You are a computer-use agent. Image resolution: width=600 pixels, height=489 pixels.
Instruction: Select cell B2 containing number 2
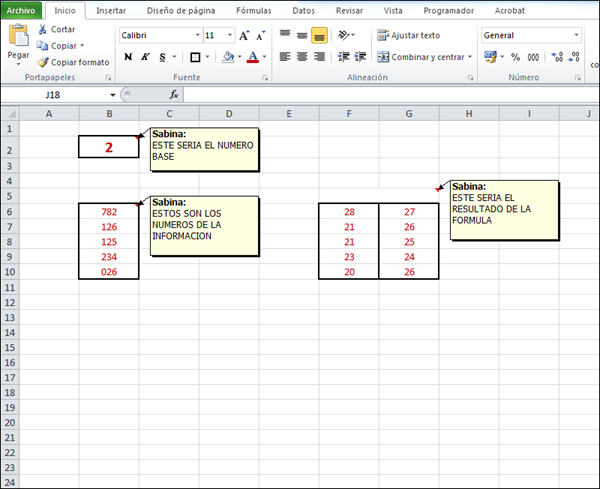point(108,148)
